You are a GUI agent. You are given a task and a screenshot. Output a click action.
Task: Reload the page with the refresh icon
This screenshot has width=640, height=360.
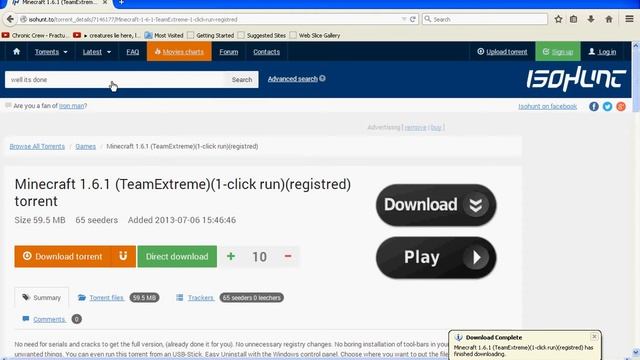click(x=413, y=19)
